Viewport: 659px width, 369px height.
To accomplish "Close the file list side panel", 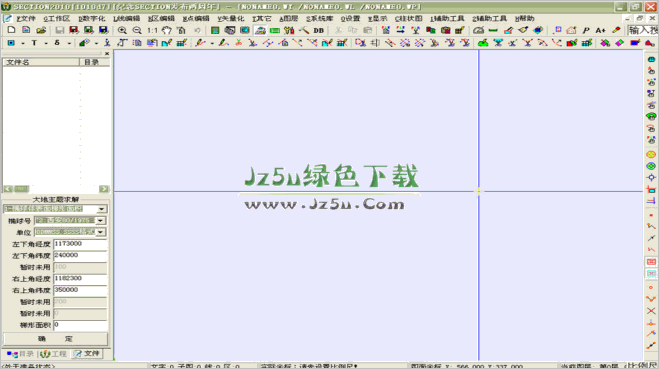I will tap(107, 53).
